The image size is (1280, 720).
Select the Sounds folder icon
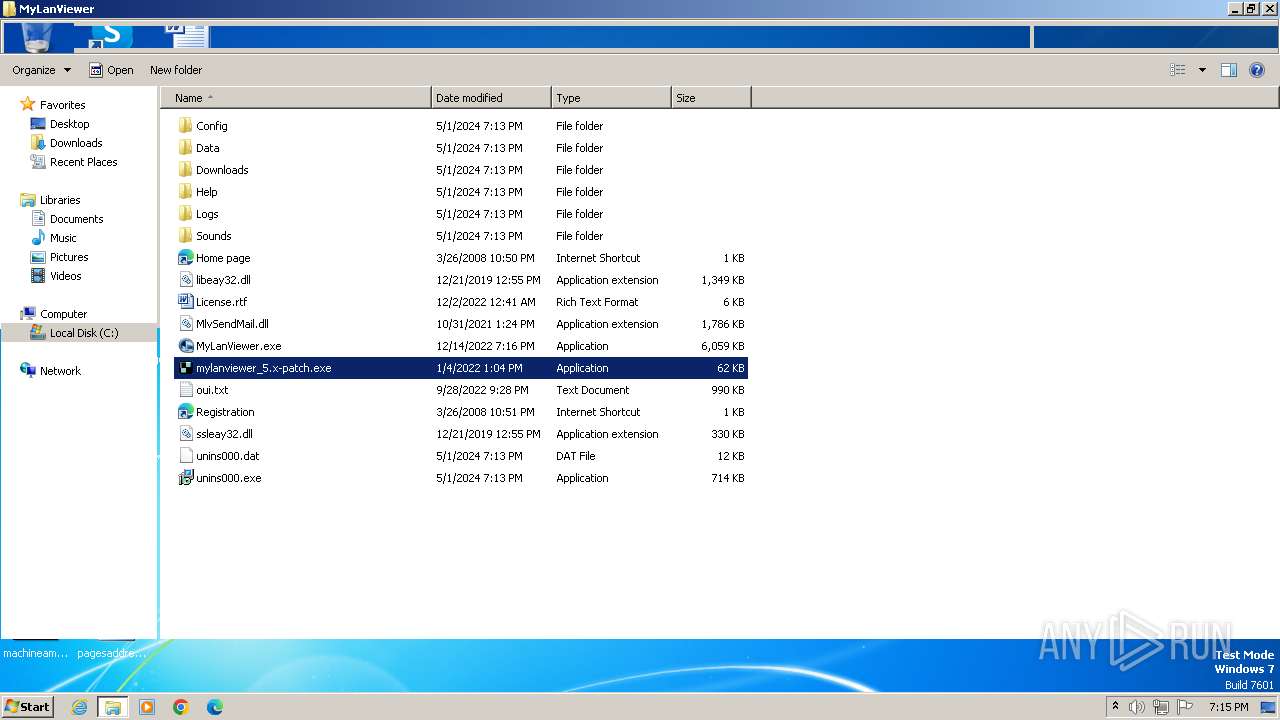tap(185, 236)
